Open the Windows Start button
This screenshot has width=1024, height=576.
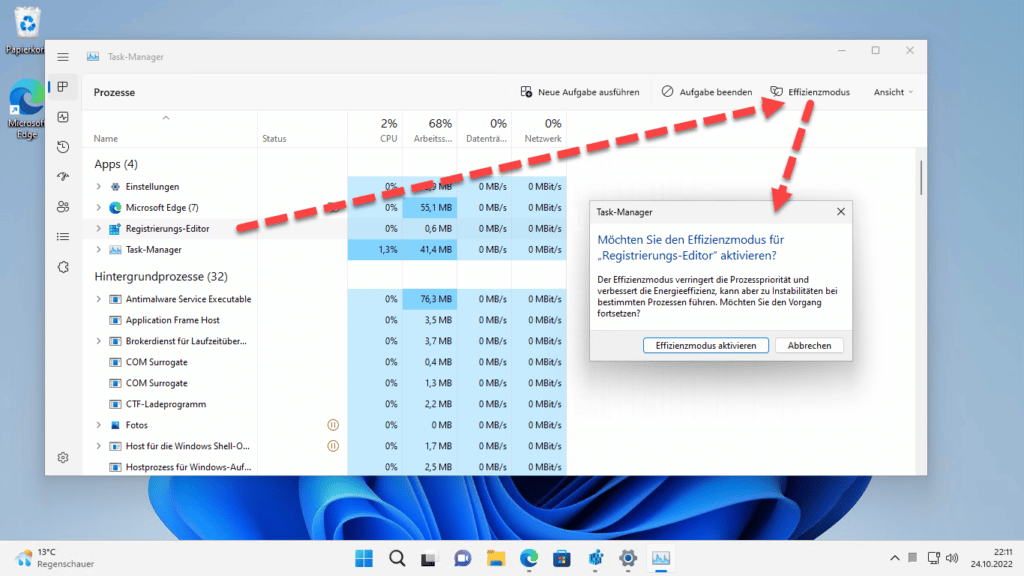(364, 558)
